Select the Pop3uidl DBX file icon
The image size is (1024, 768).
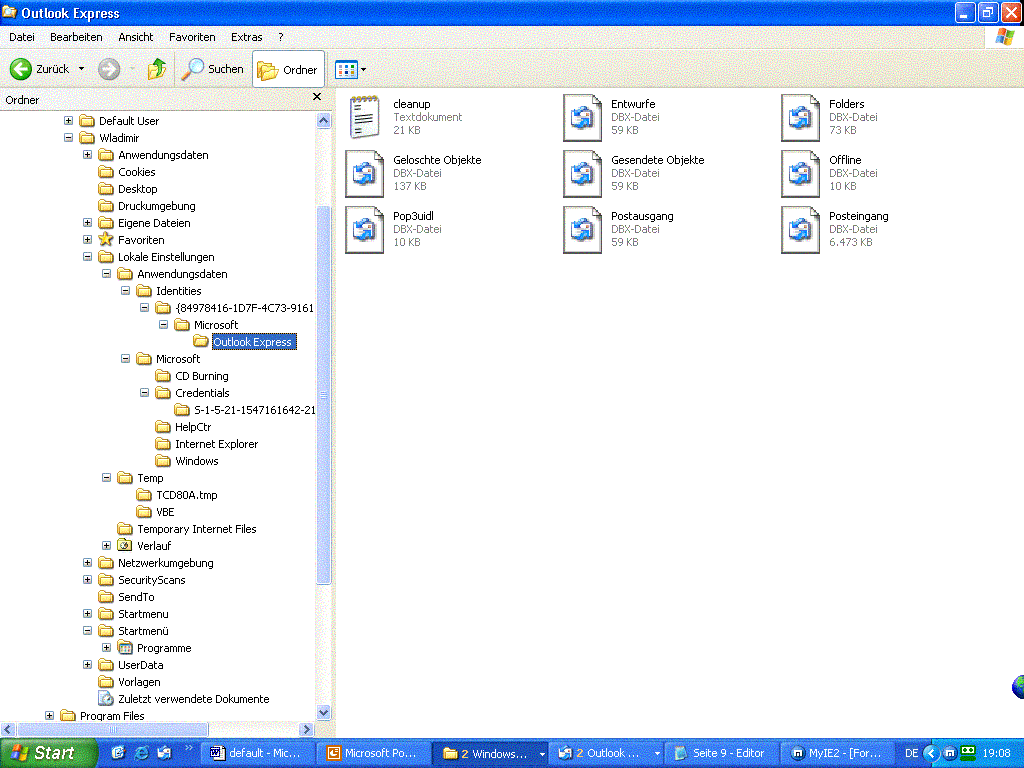coord(364,230)
